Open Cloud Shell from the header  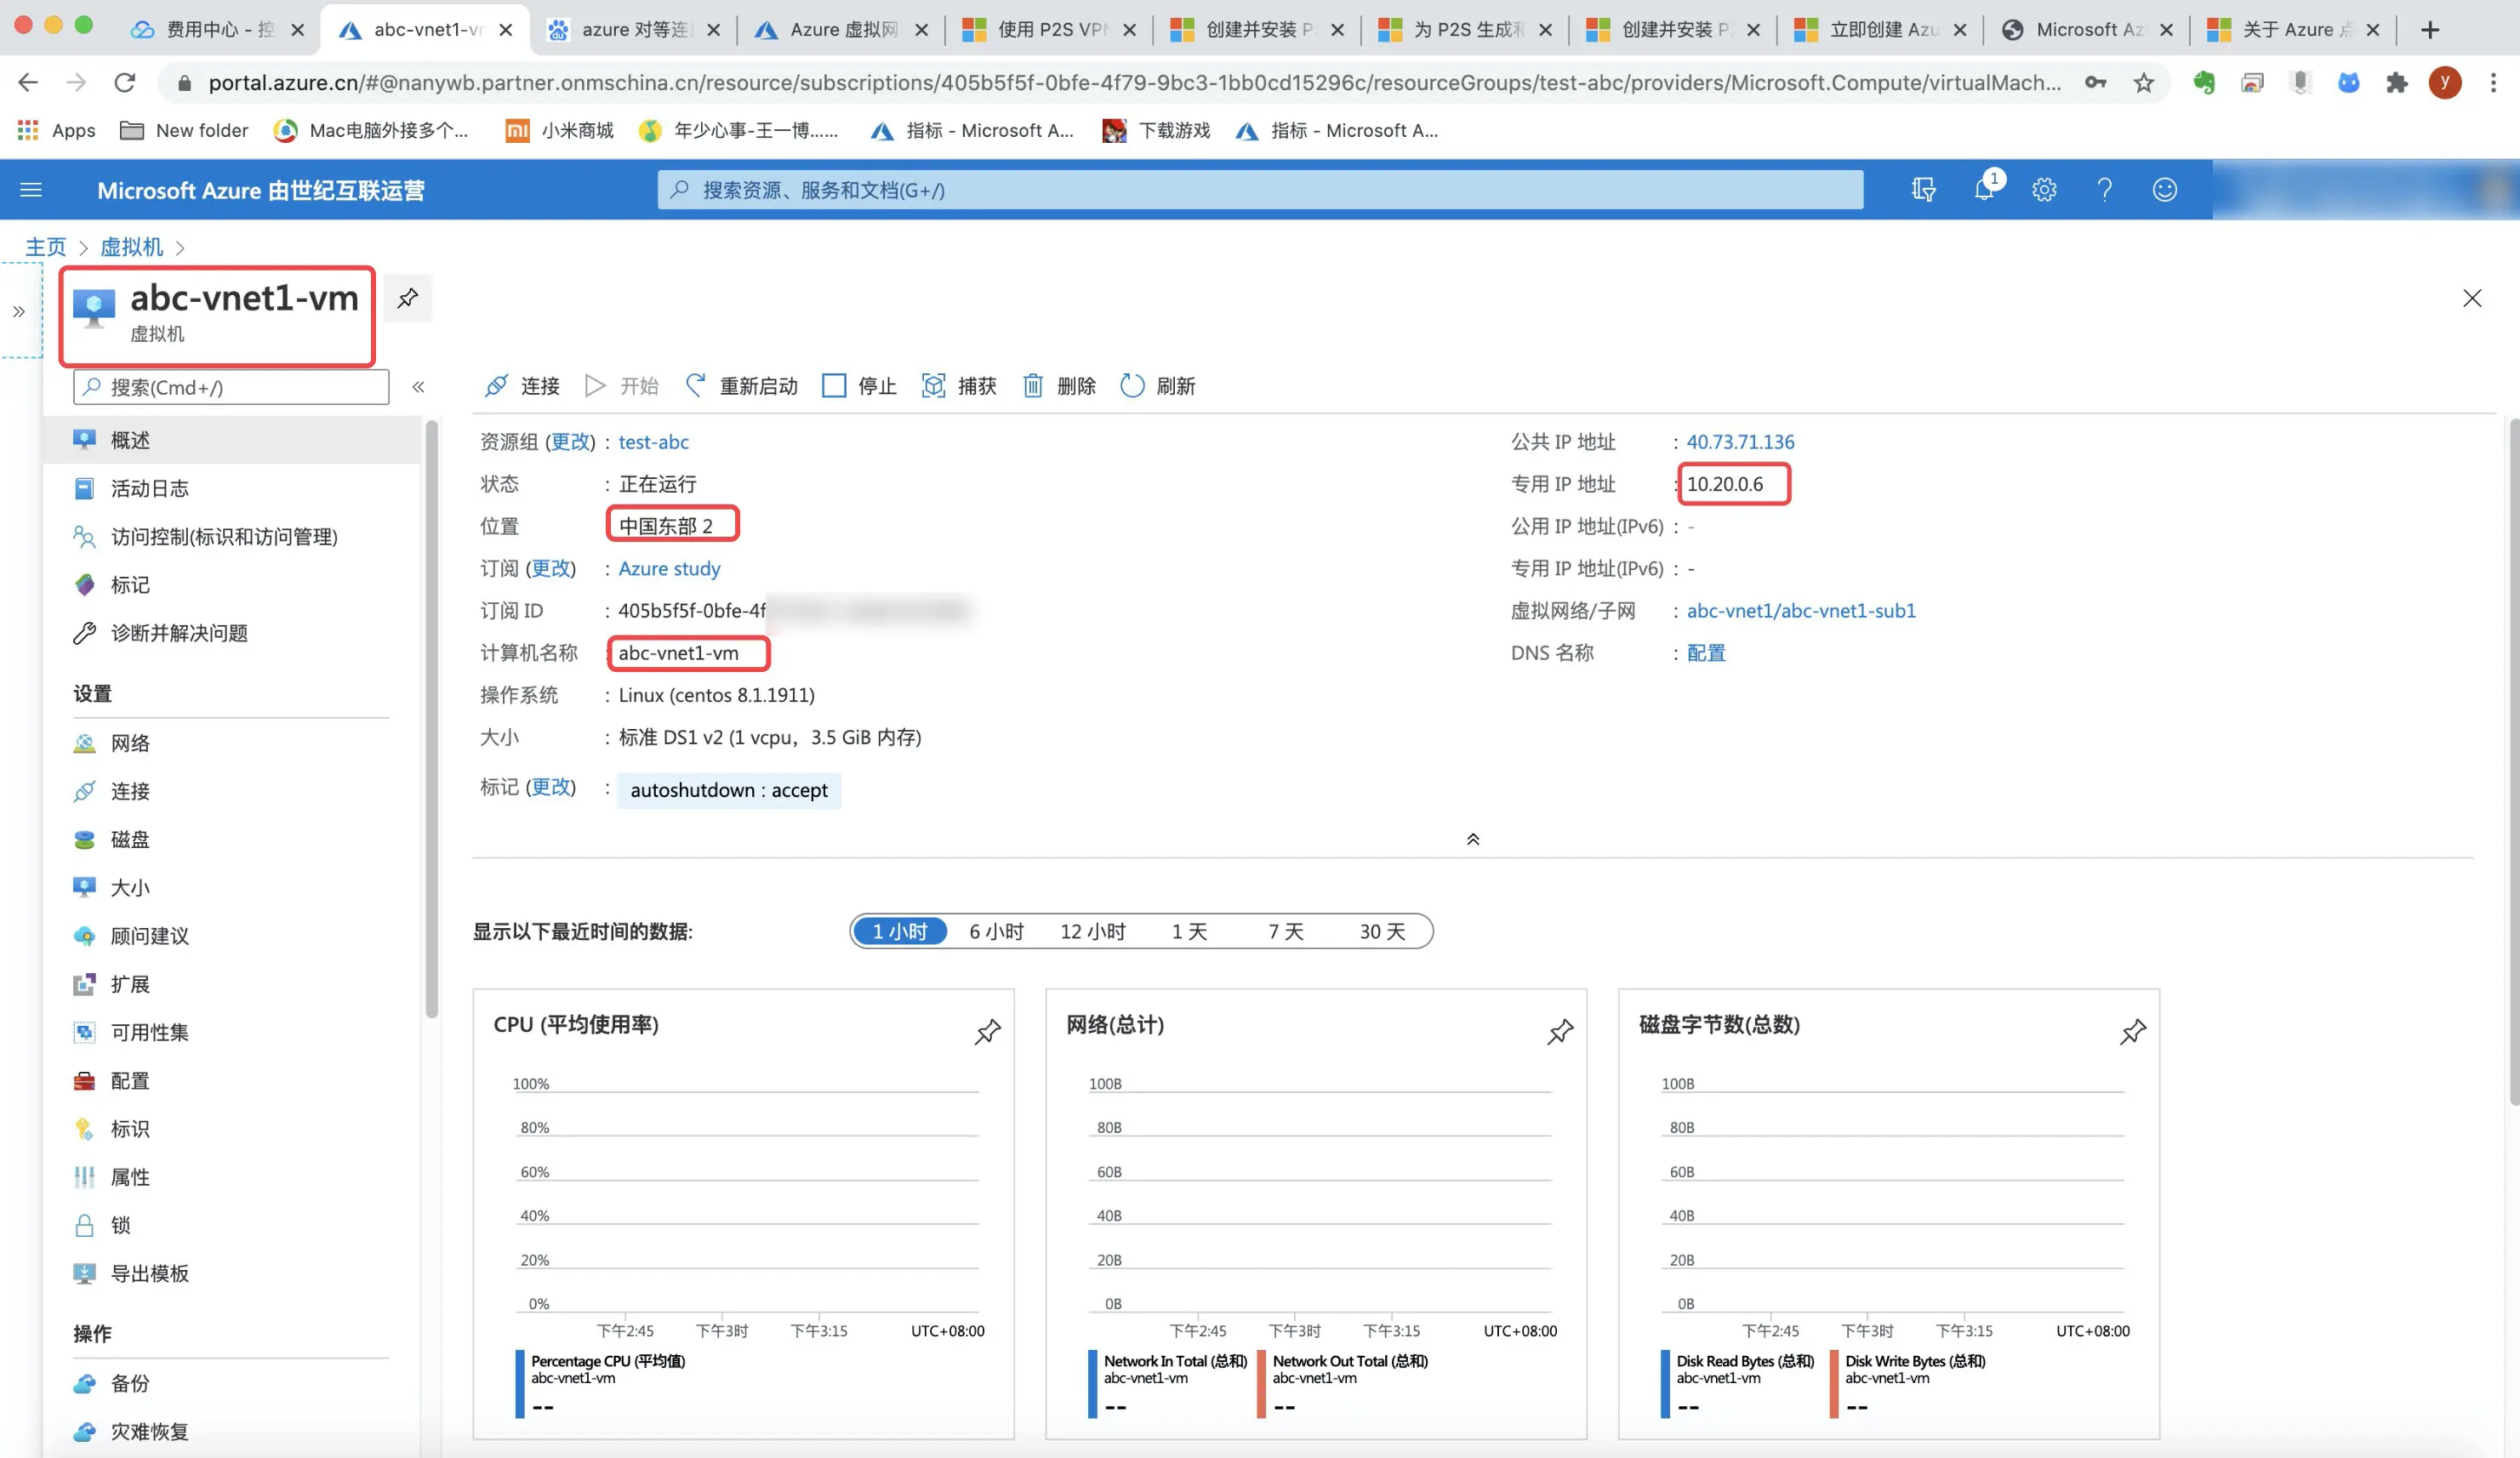pyautogui.click(x=1923, y=190)
